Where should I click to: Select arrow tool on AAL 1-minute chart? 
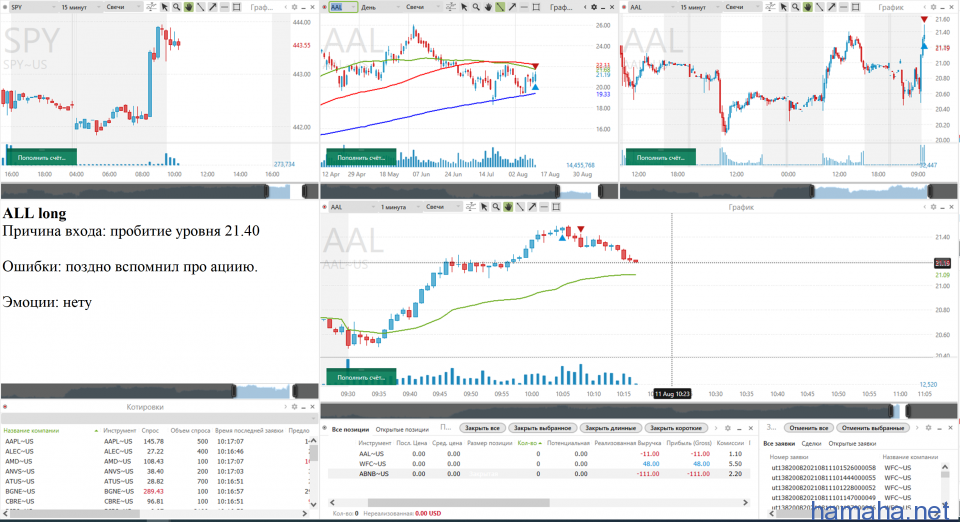532,207
